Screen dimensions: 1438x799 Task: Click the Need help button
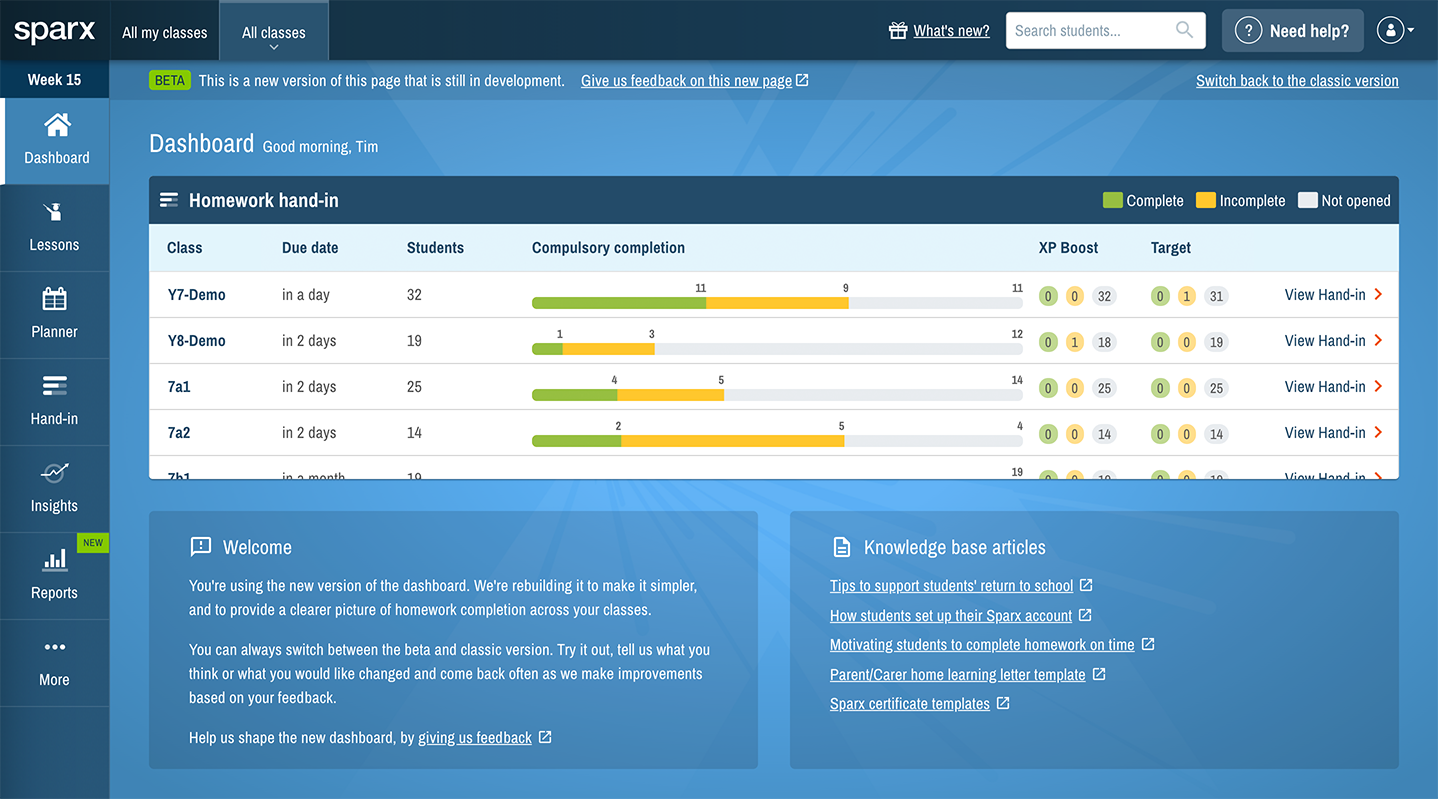pyautogui.click(x=1292, y=31)
